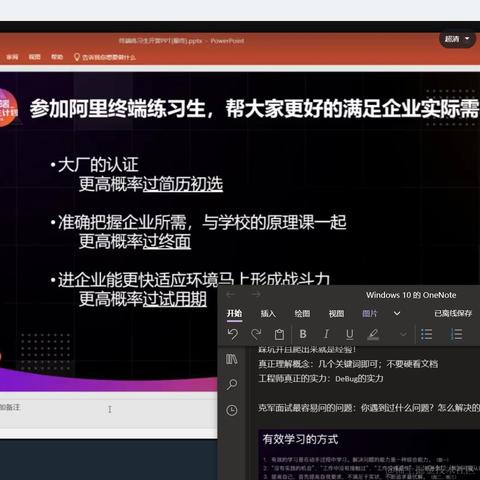Undo last action in OneNote
This screenshot has height=480, width=480.
pos(232,334)
